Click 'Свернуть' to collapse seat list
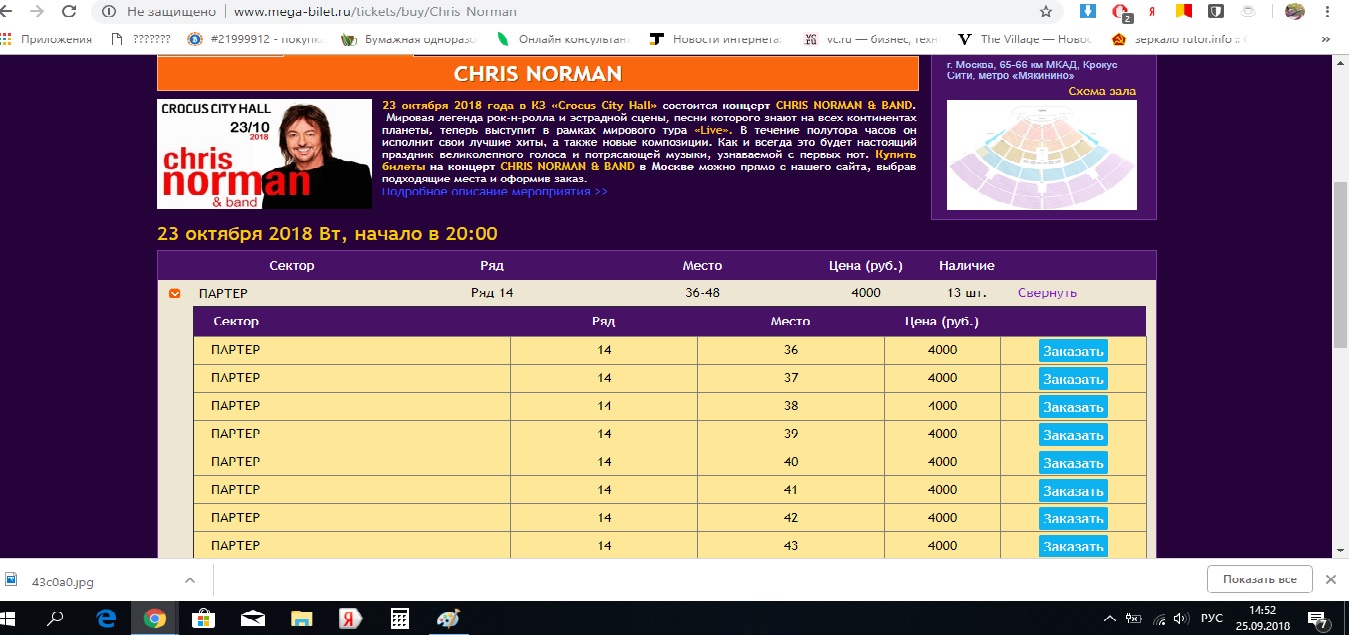The image size is (1366, 635). tap(1047, 293)
